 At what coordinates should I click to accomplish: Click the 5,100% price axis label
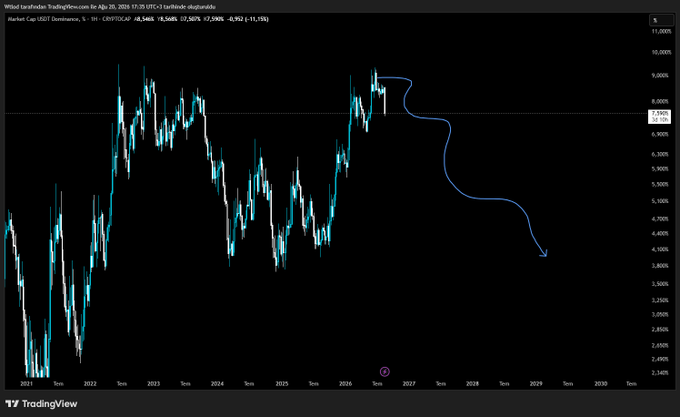(x=660, y=201)
